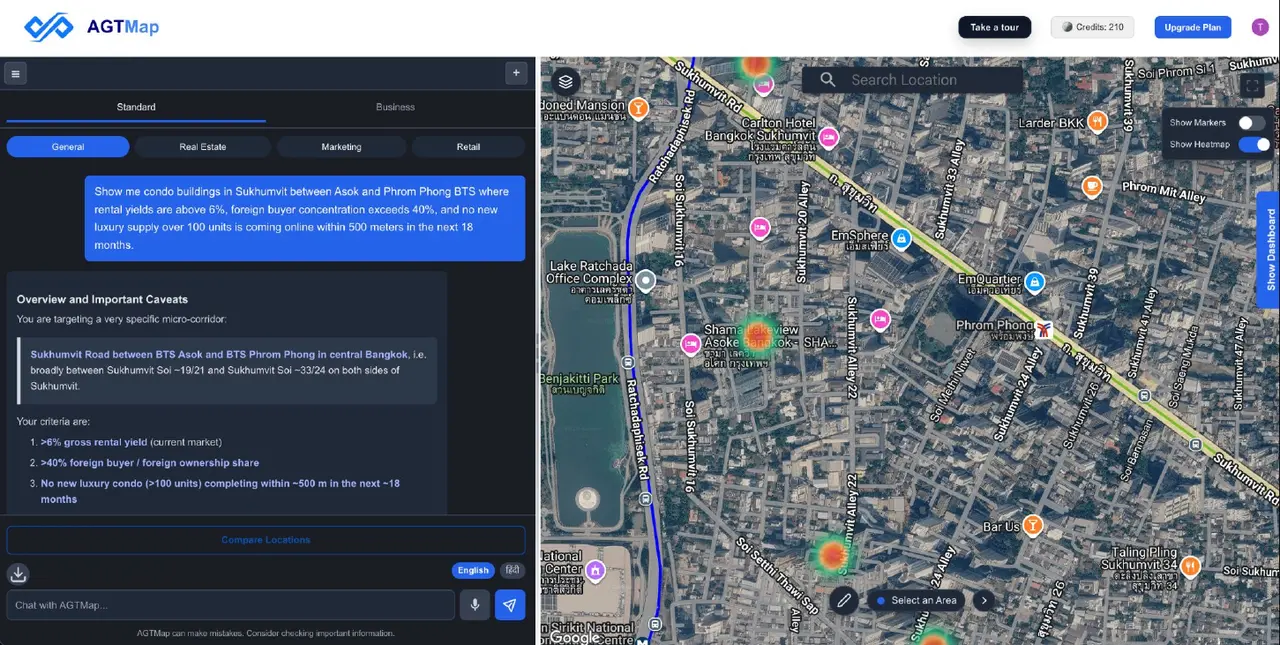Click the pink hotel marker beside Sukhumvit Alley 22
Screen dimensions: 1280x645
point(880,319)
